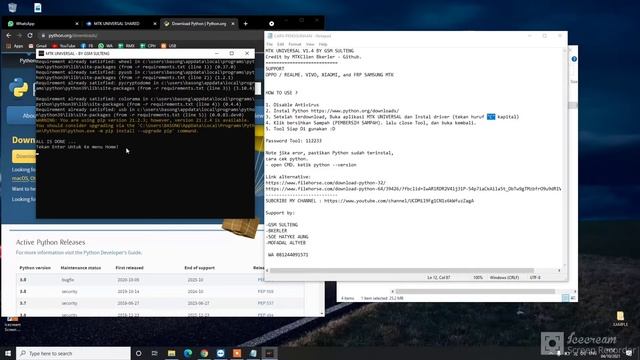Click the Chrome profile circle icon

271,24
